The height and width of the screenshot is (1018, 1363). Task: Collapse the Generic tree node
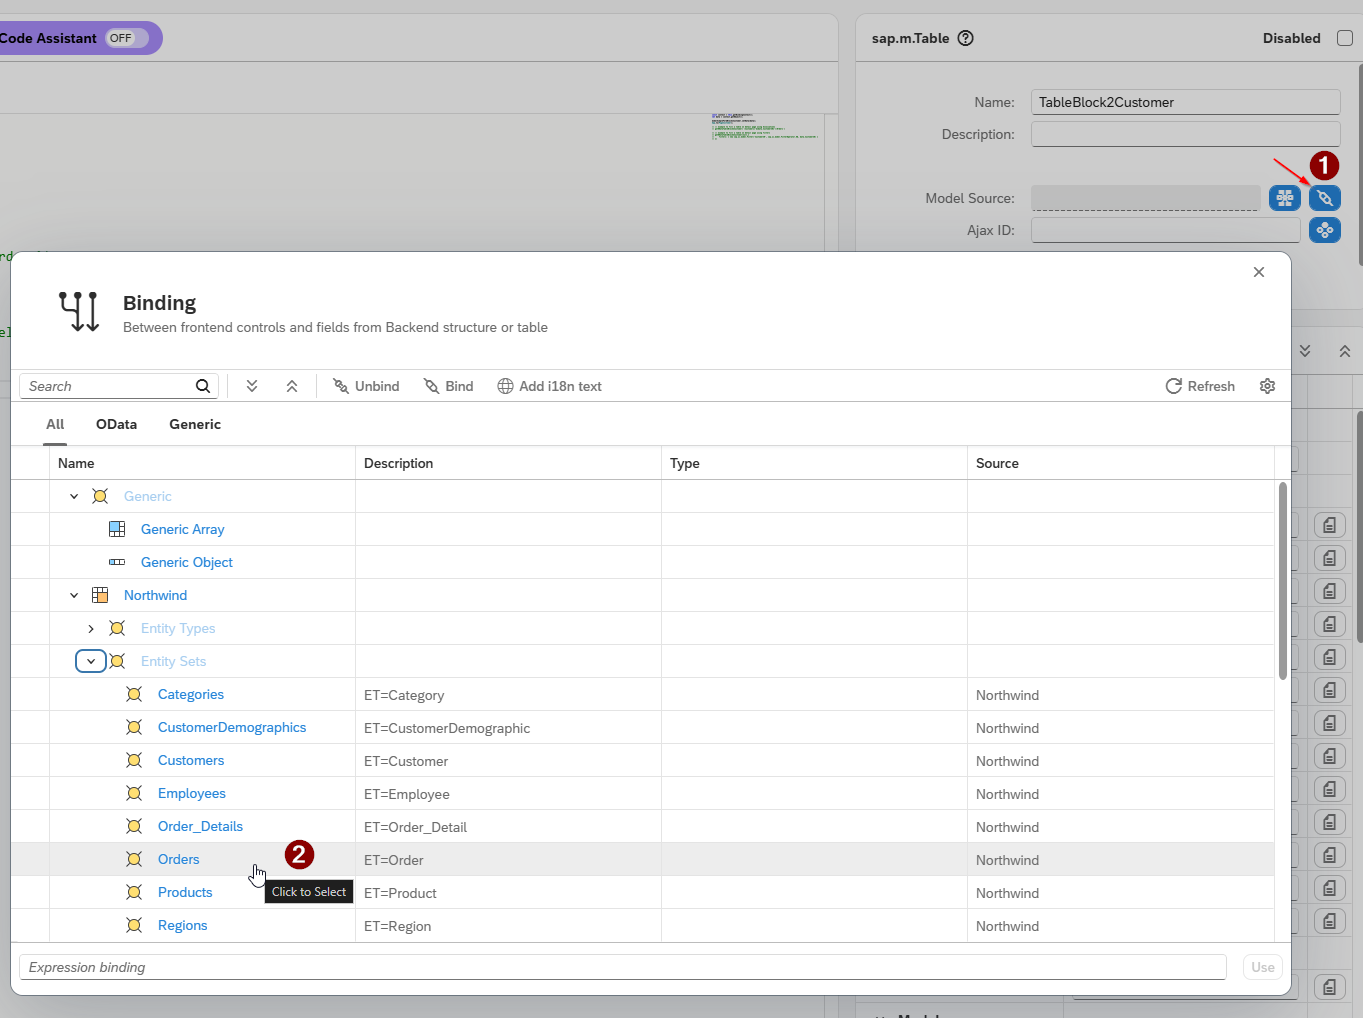tap(74, 496)
